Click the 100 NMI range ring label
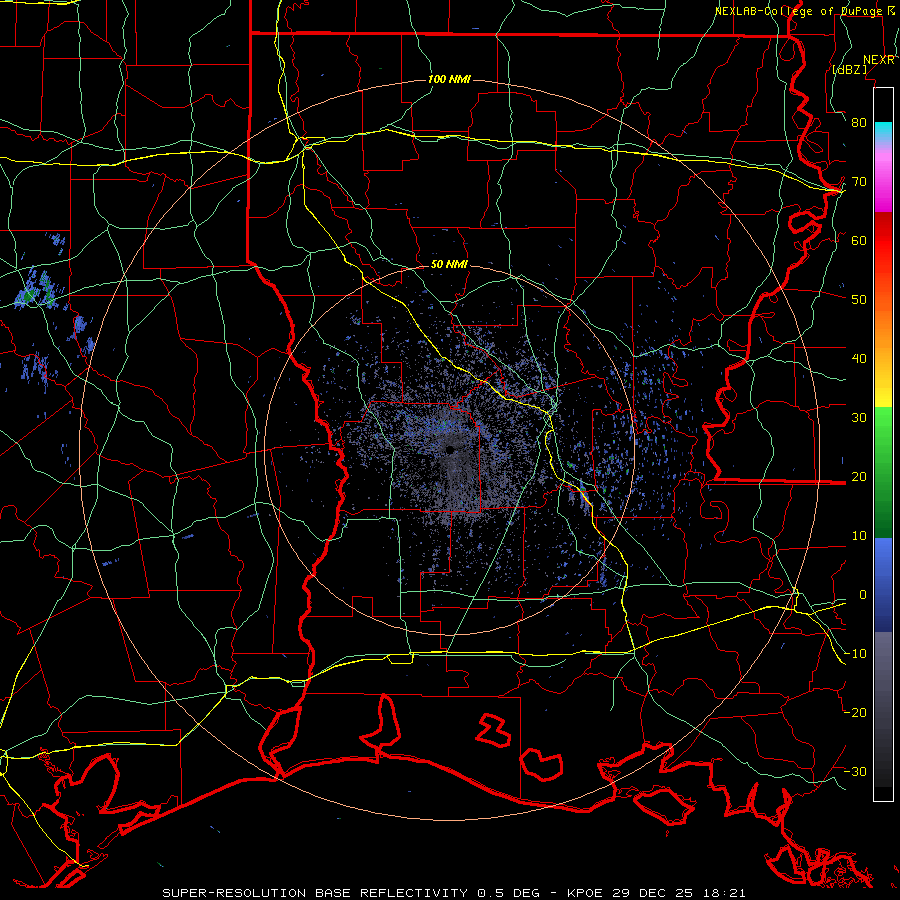 pyautogui.click(x=449, y=79)
